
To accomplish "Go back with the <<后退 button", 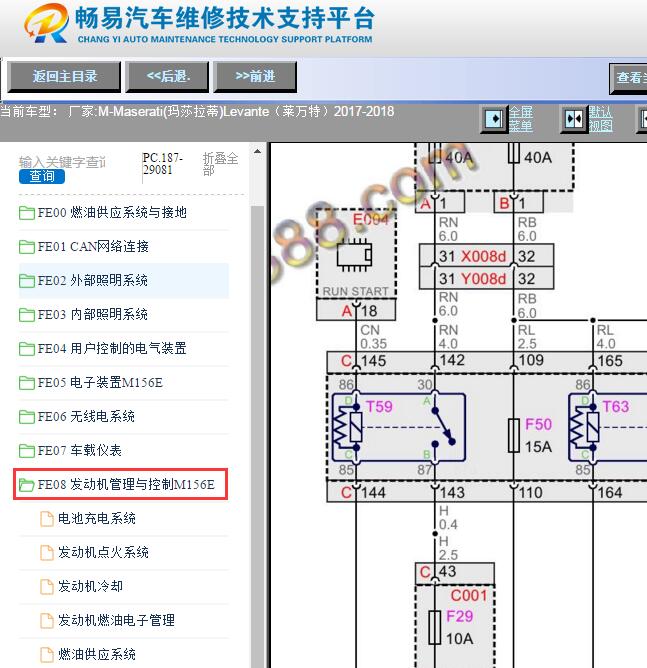I will 167,77.
